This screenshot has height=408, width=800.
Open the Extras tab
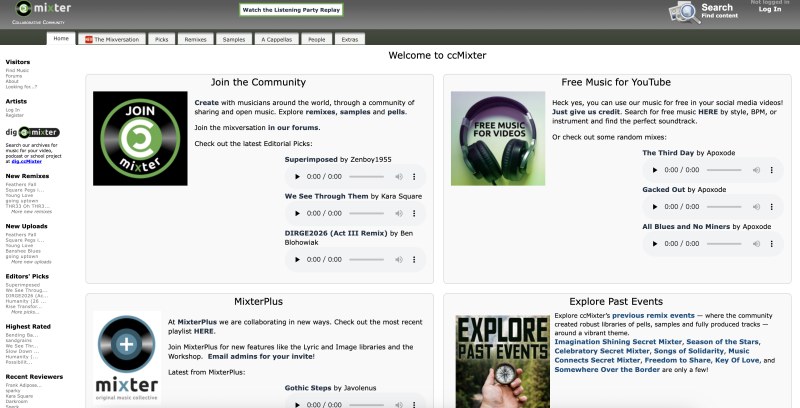pos(350,39)
